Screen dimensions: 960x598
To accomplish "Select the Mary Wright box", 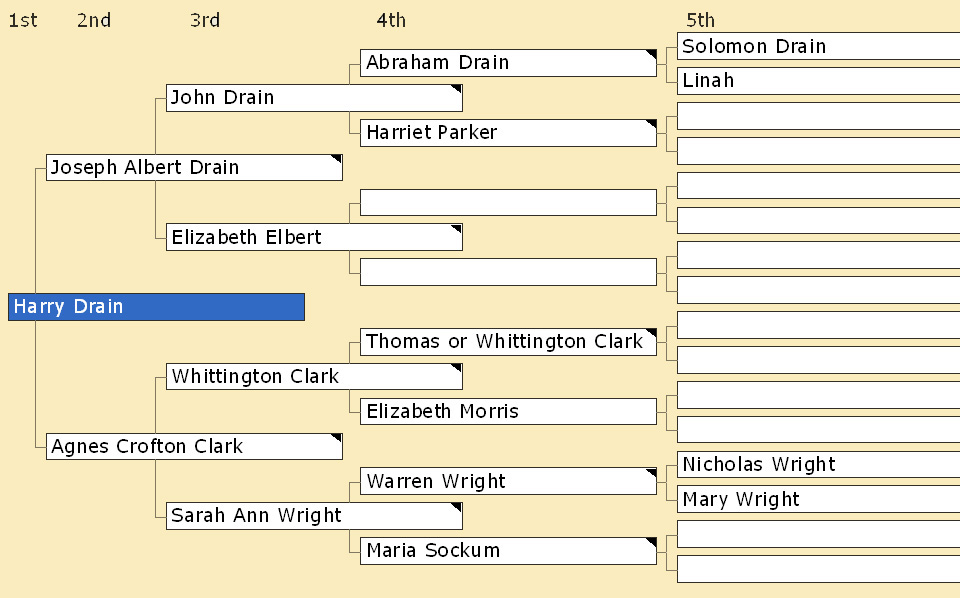I will click(819, 499).
